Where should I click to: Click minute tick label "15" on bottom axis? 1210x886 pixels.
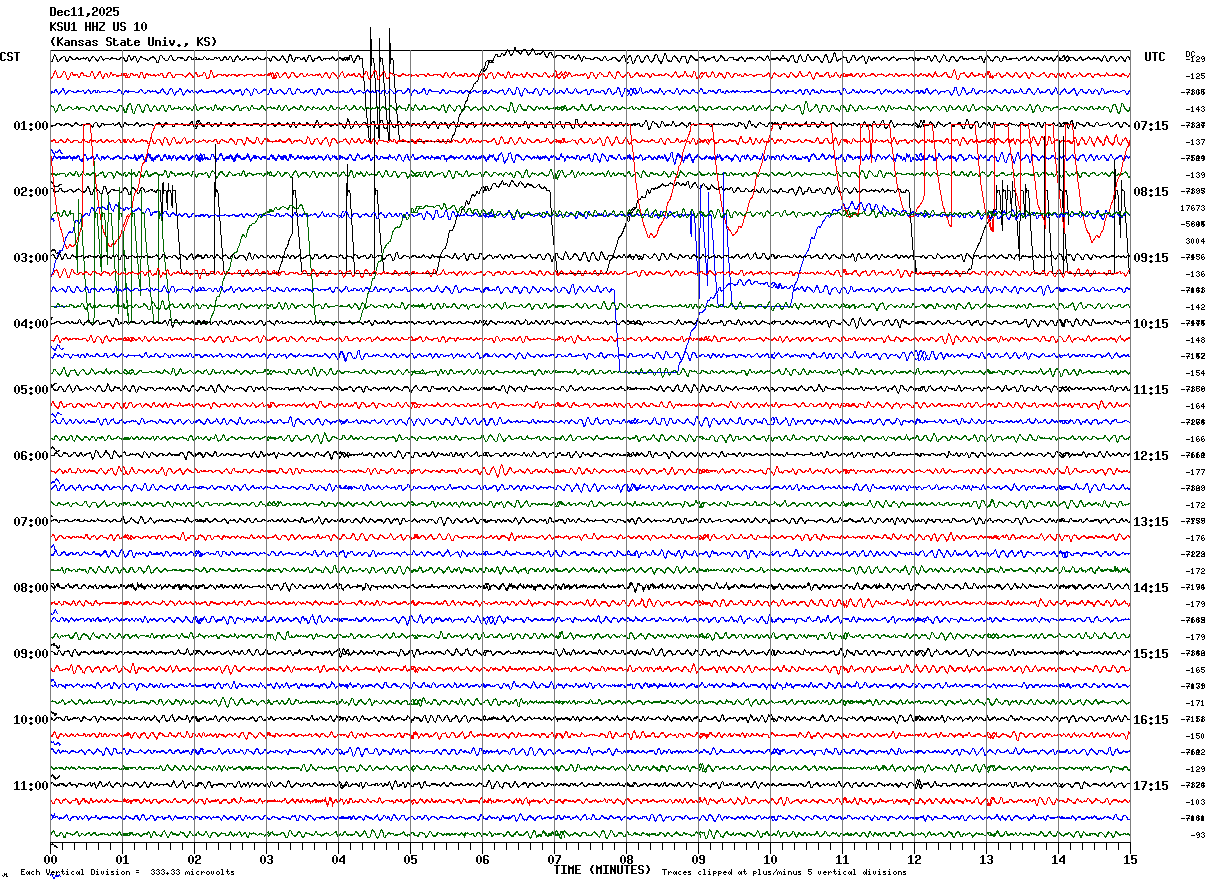pos(1130,859)
